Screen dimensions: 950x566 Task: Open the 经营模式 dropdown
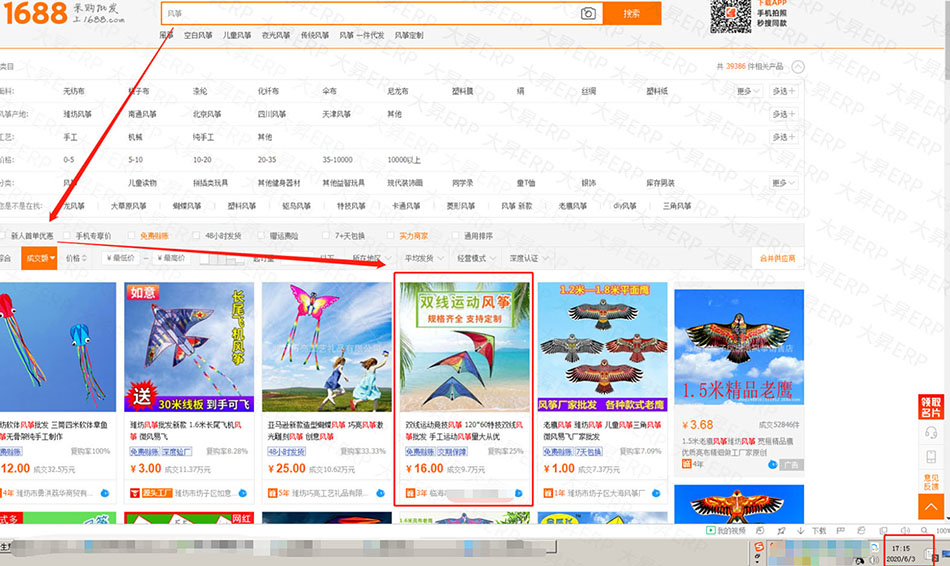(x=475, y=258)
